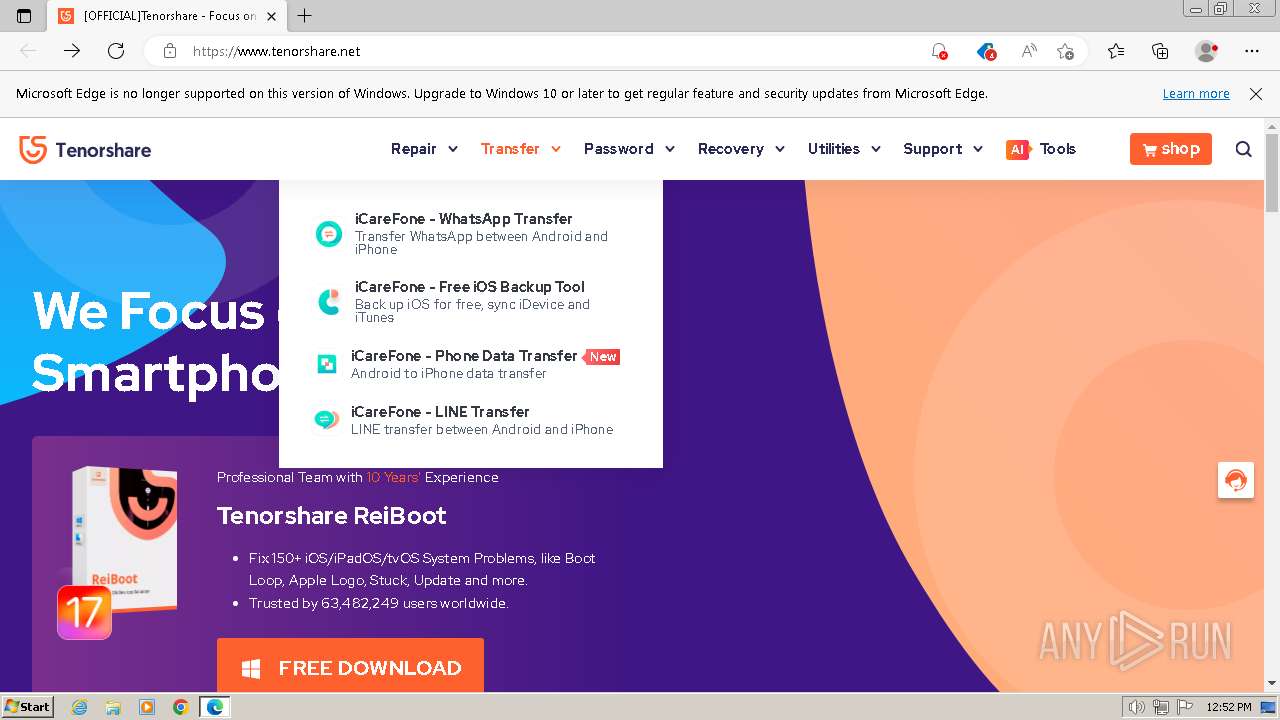Viewport: 1280px width, 720px height.
Task: Open file explorer from taskbar
Action: click(113, 707)
